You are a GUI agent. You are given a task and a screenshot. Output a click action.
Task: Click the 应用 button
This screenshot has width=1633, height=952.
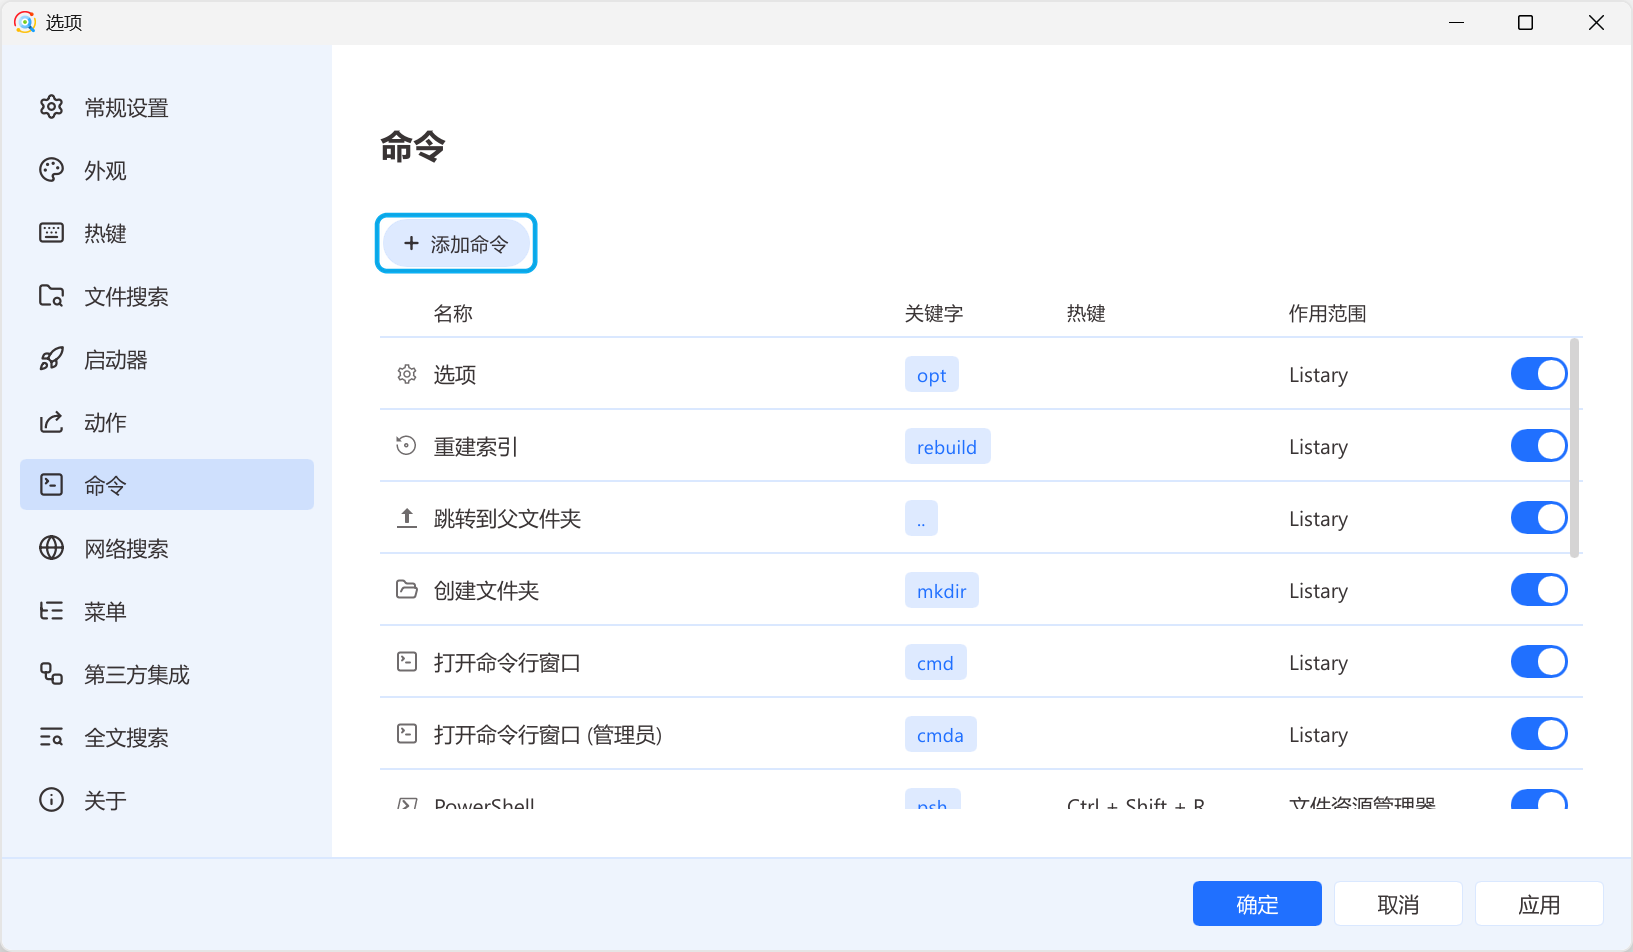(x=1539, y=904)
